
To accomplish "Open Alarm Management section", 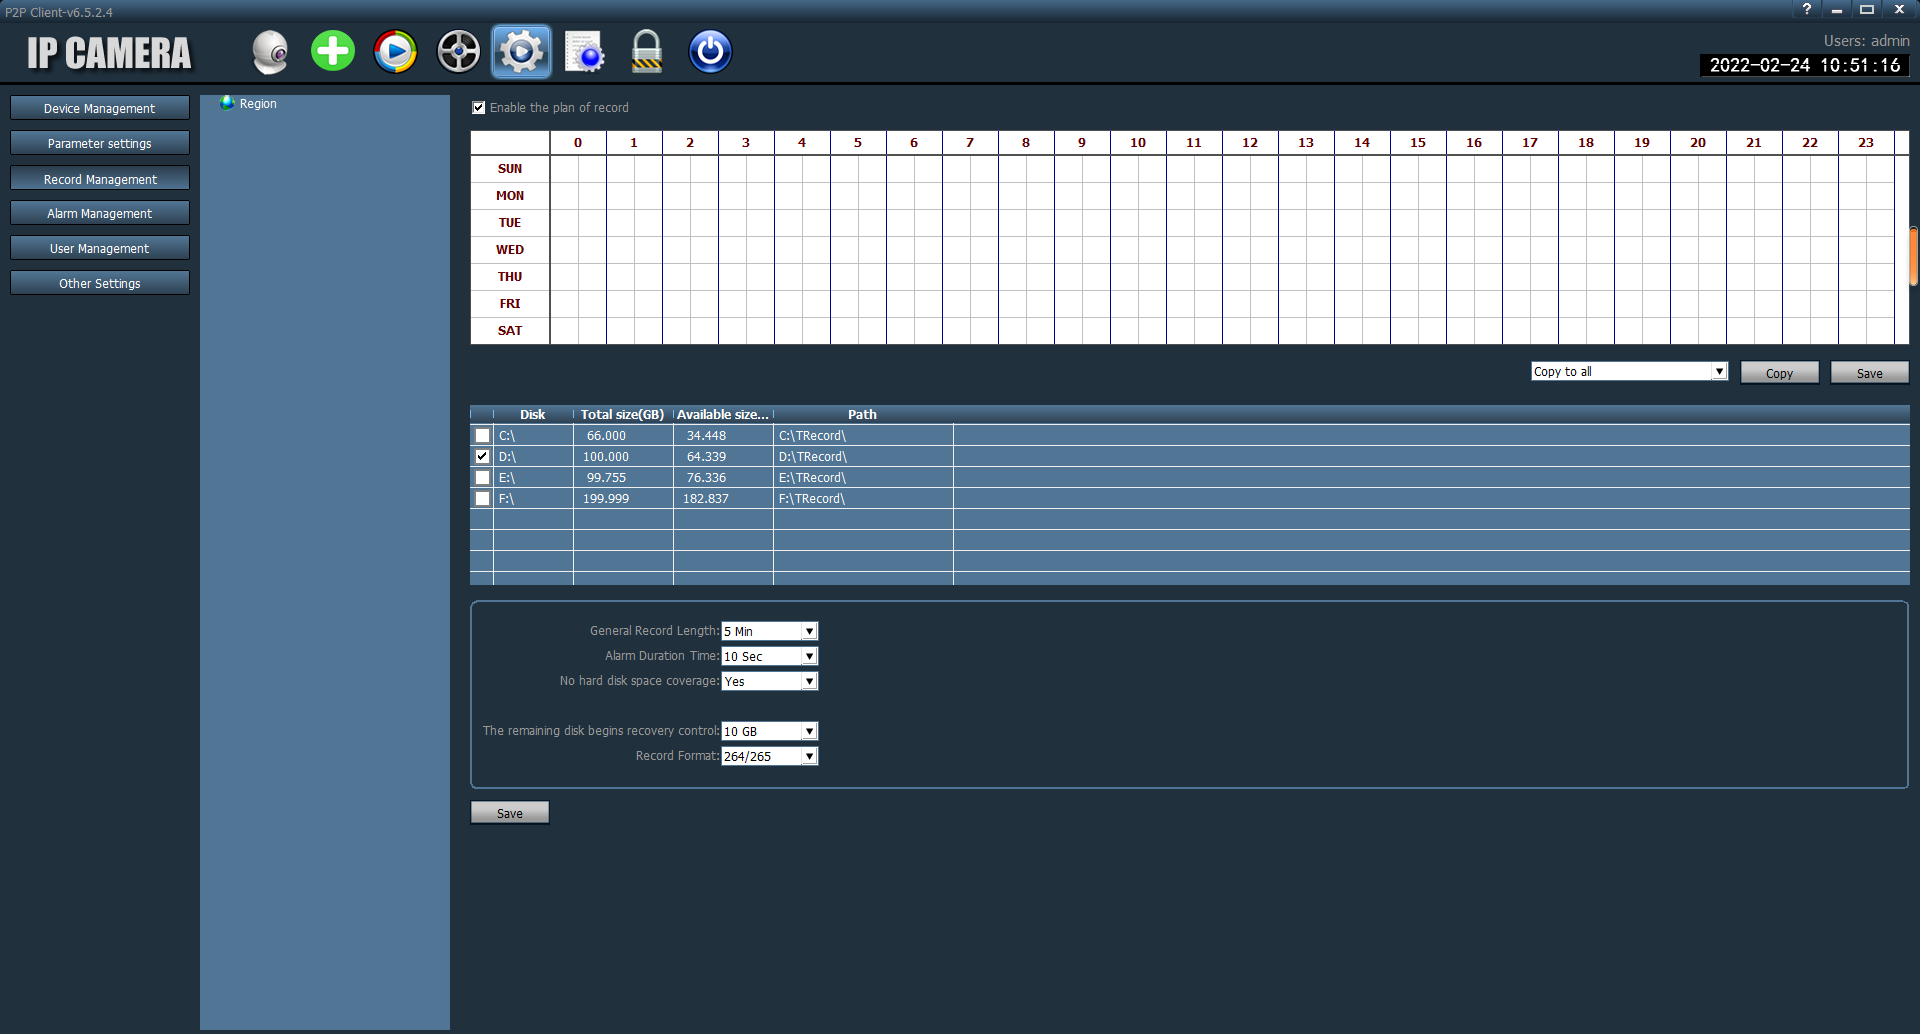I will coord(100,214).
